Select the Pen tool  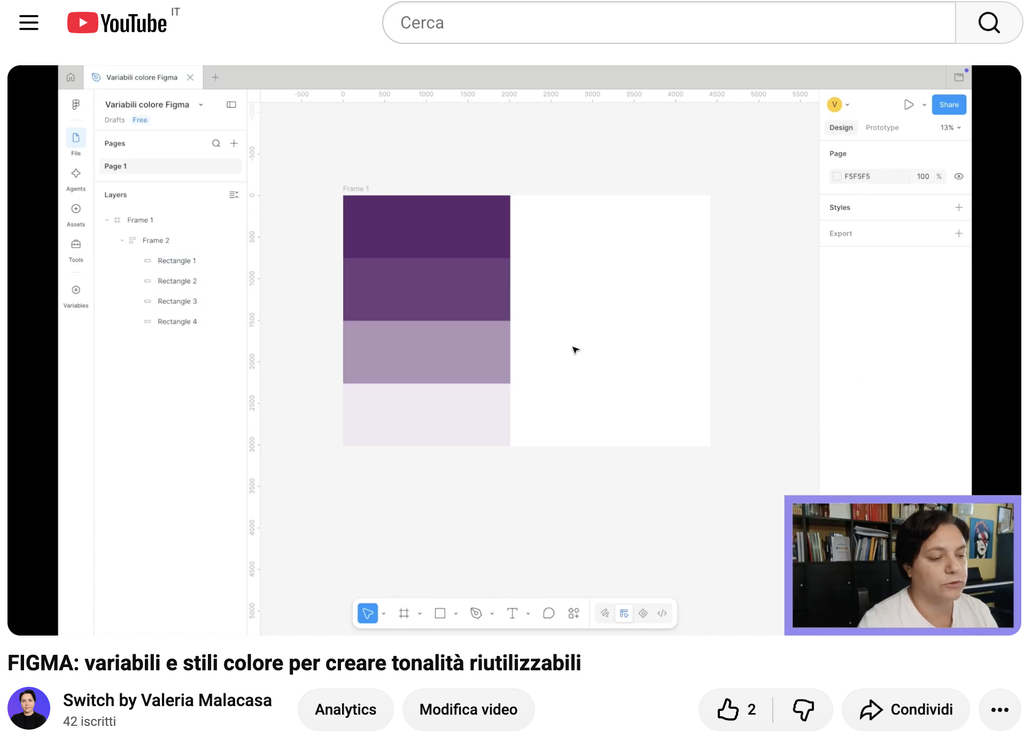click(x=476, y=613)
